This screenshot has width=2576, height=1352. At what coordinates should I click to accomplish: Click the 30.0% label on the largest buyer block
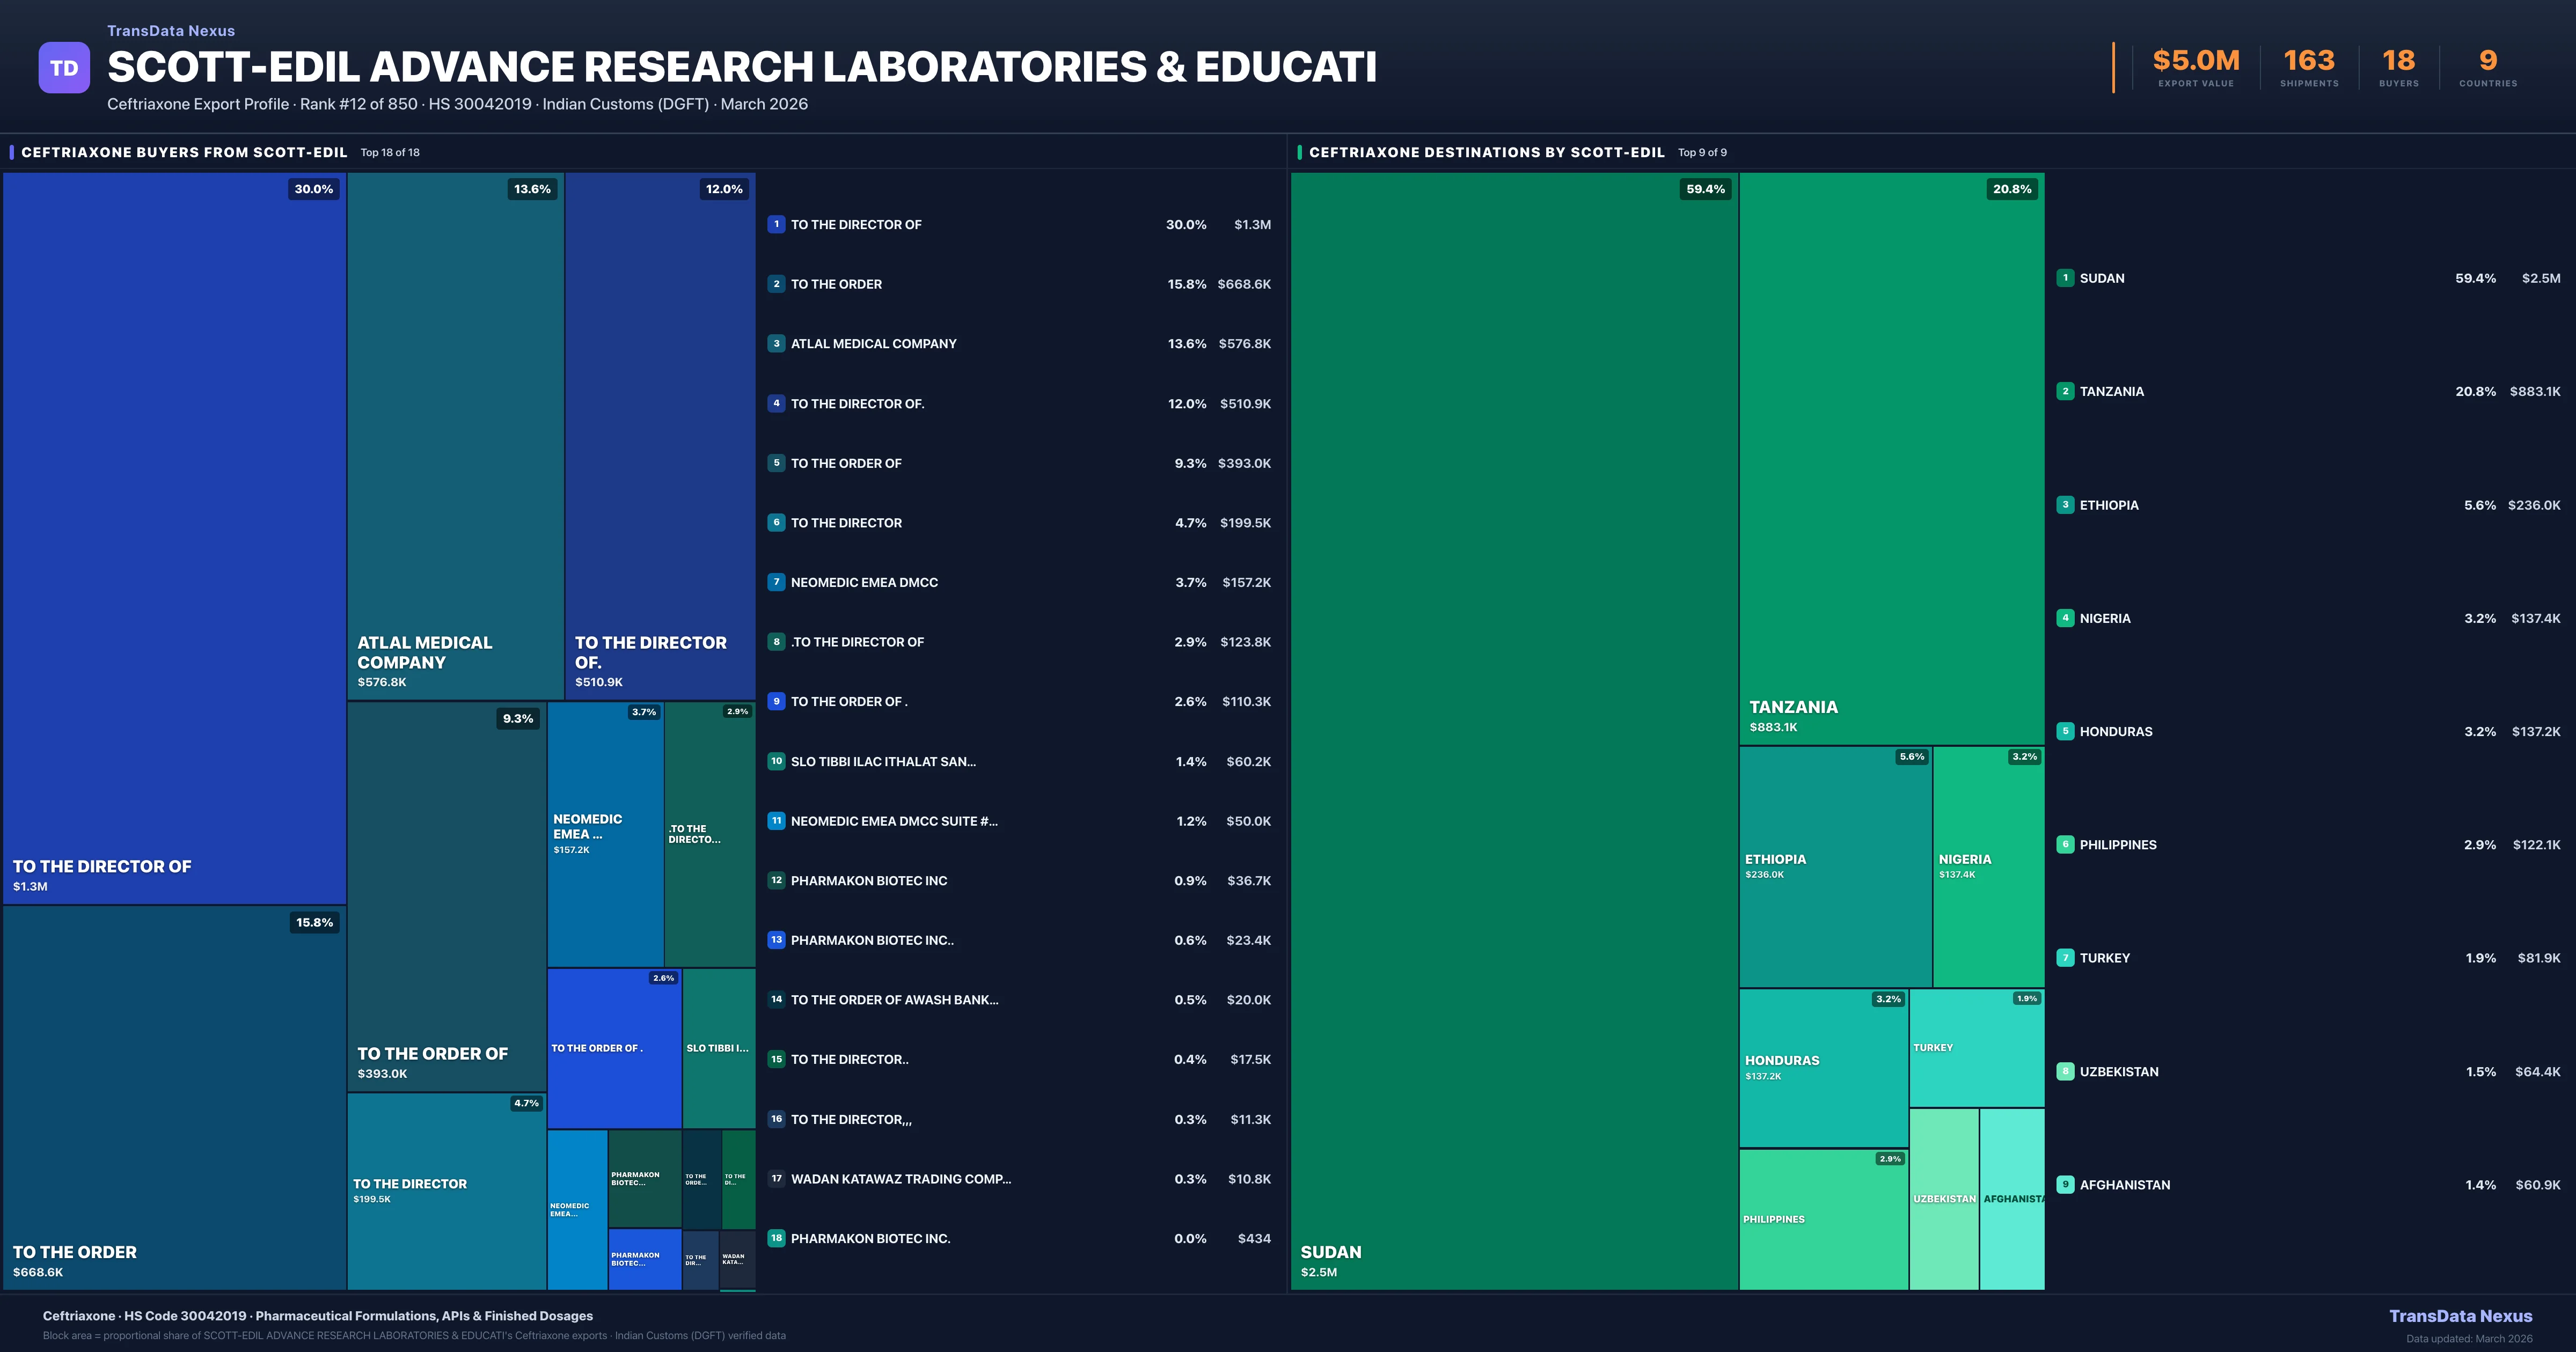(313, 189)
